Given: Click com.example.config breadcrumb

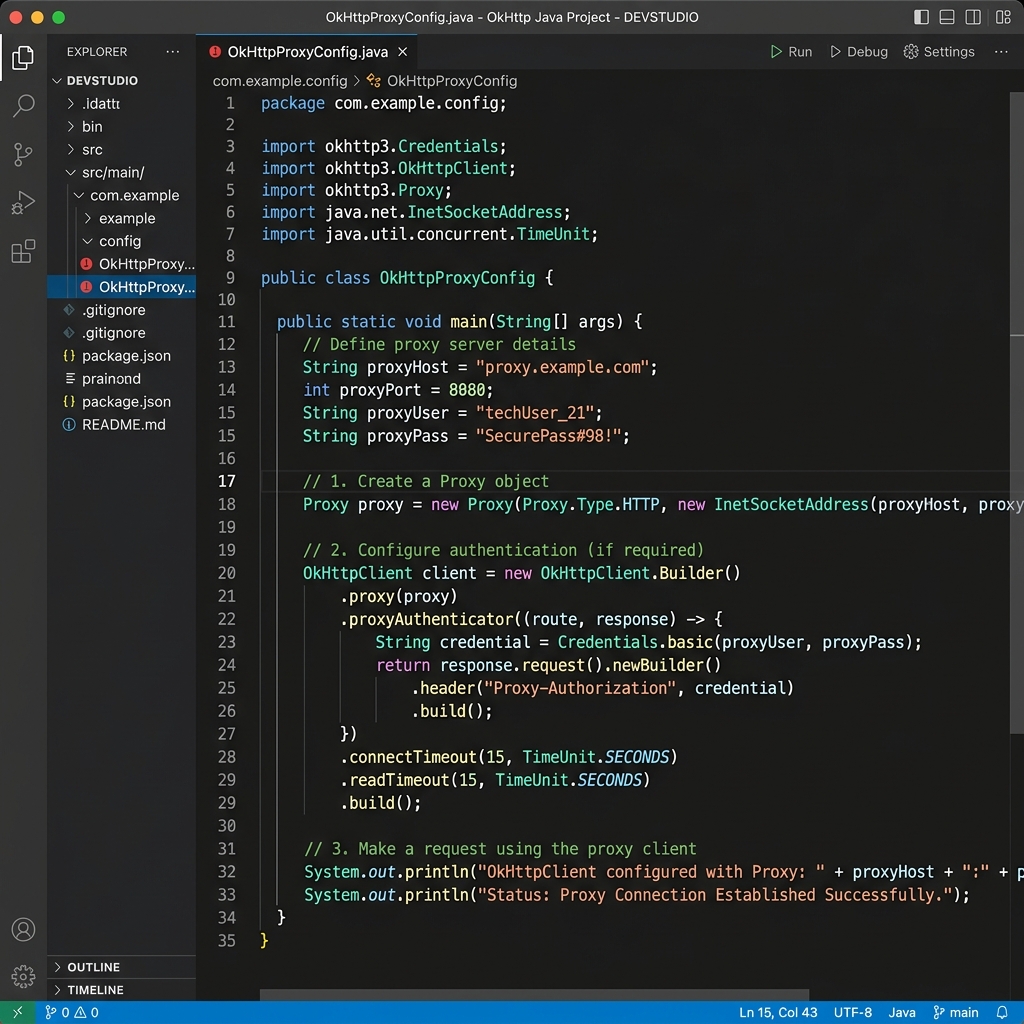Looking at the screenshot, I should [x=280, y=81].
